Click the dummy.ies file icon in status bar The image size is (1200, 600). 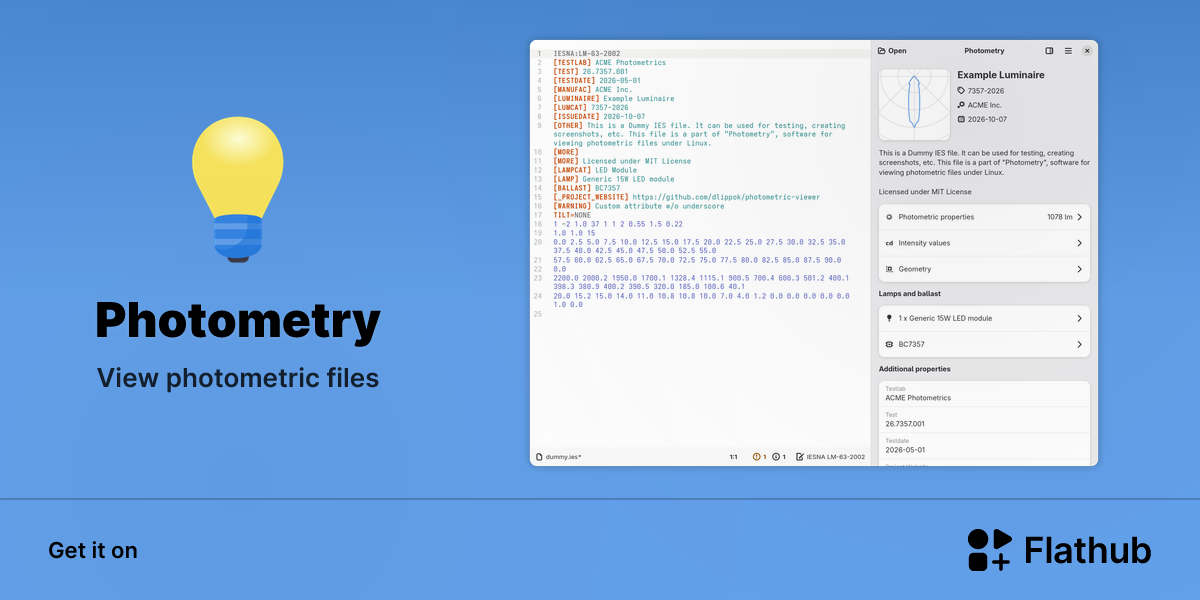pyautogui.click(x=539, y=457)
